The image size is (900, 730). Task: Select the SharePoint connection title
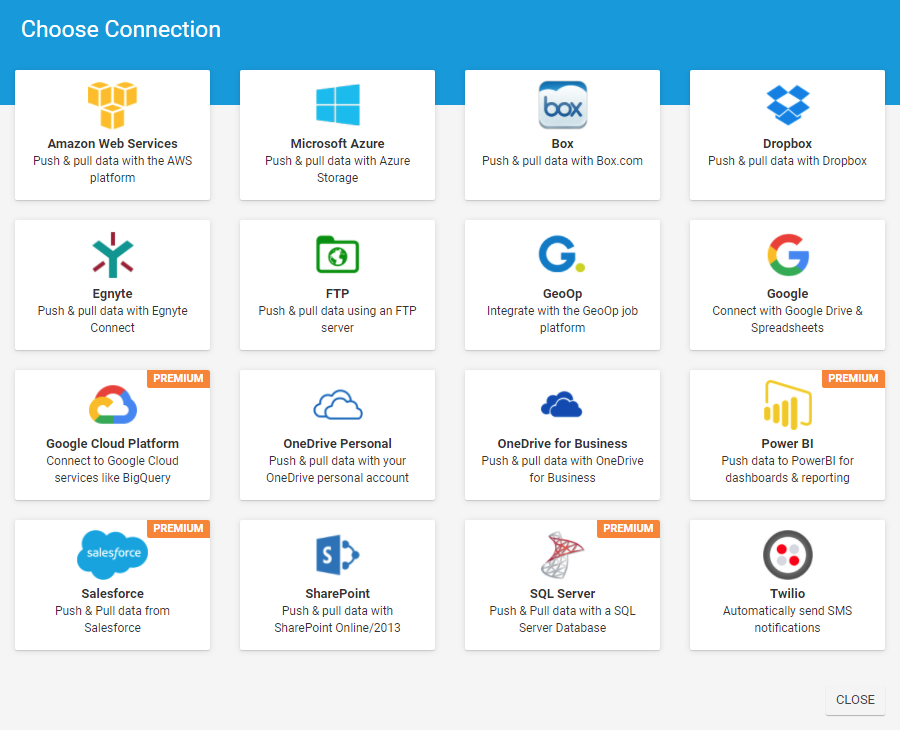click(x=338, y=593)
